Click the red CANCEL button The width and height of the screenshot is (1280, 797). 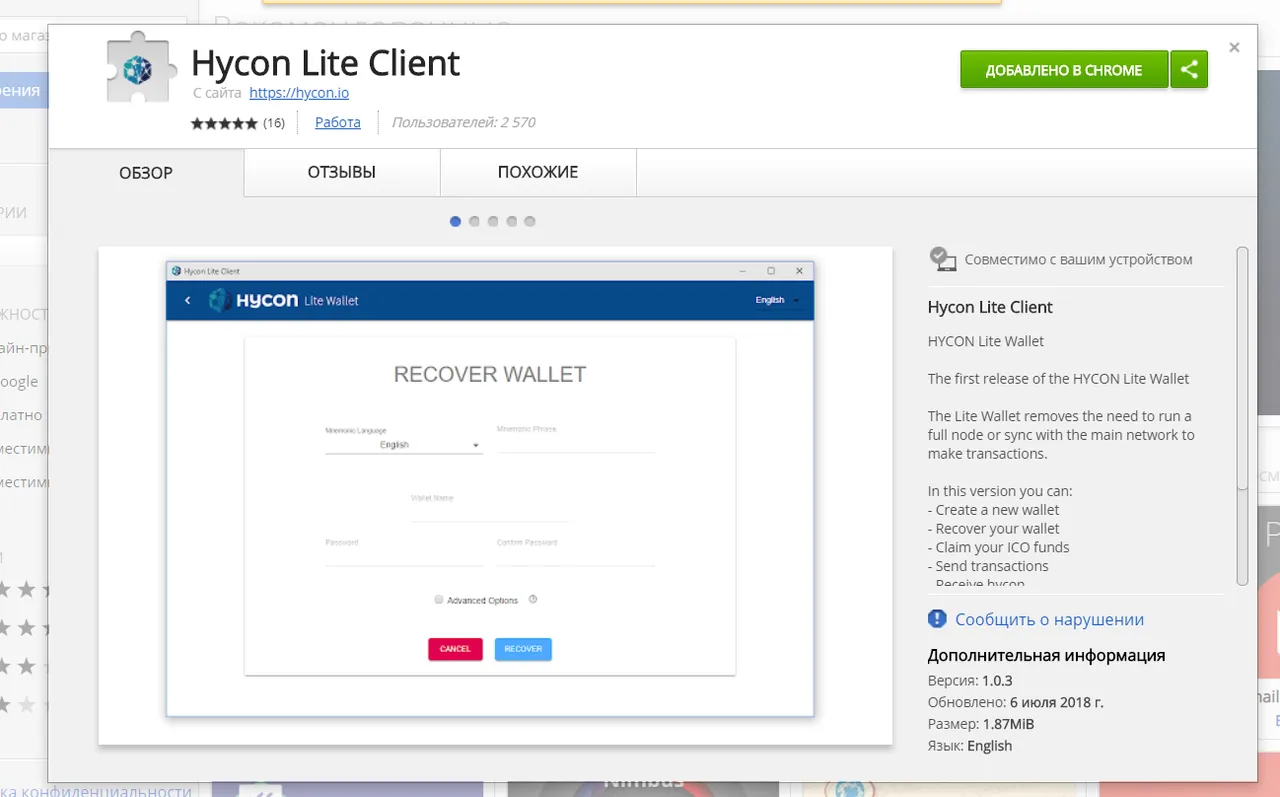click(x=455, y=649)
